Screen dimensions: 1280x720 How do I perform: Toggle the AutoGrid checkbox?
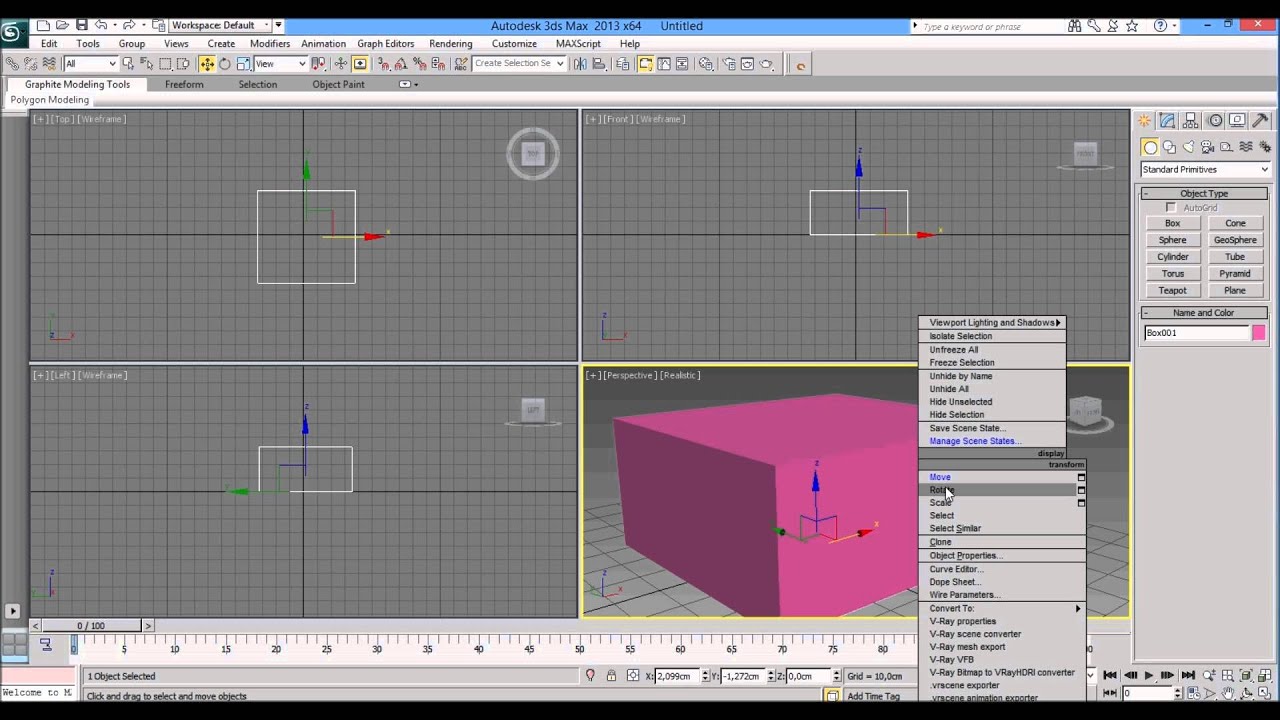click(x=1171, y=208)
